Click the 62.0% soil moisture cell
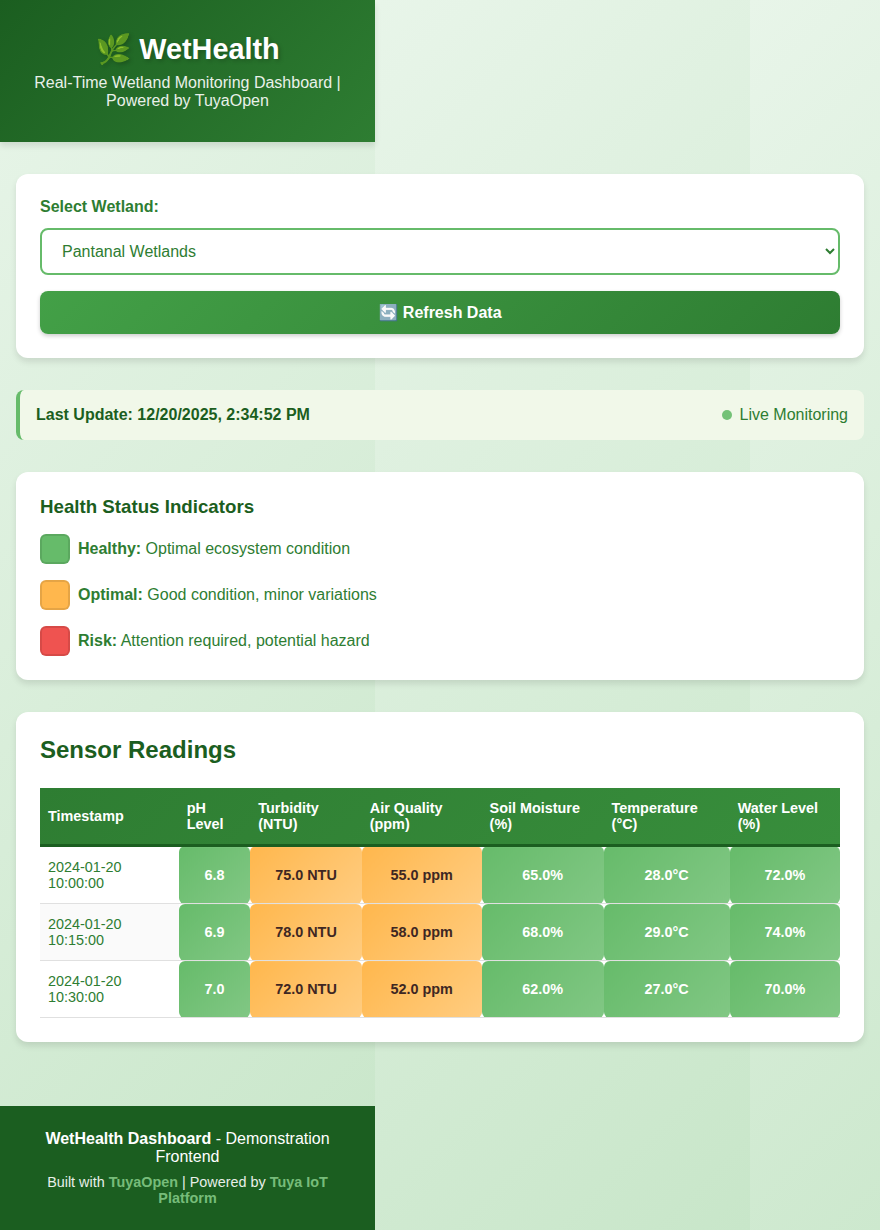880x1230 pixels. (543, 989)
